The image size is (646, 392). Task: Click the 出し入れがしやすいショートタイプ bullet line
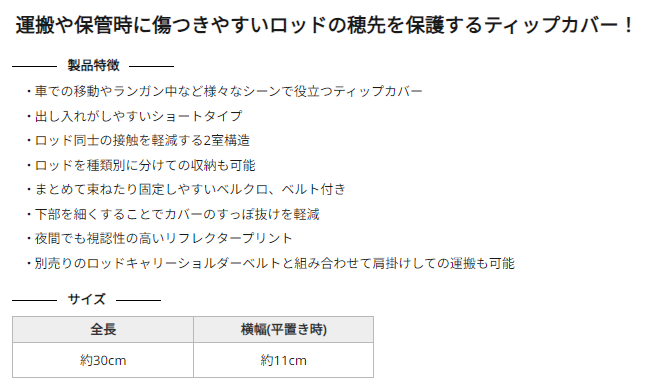134,116
